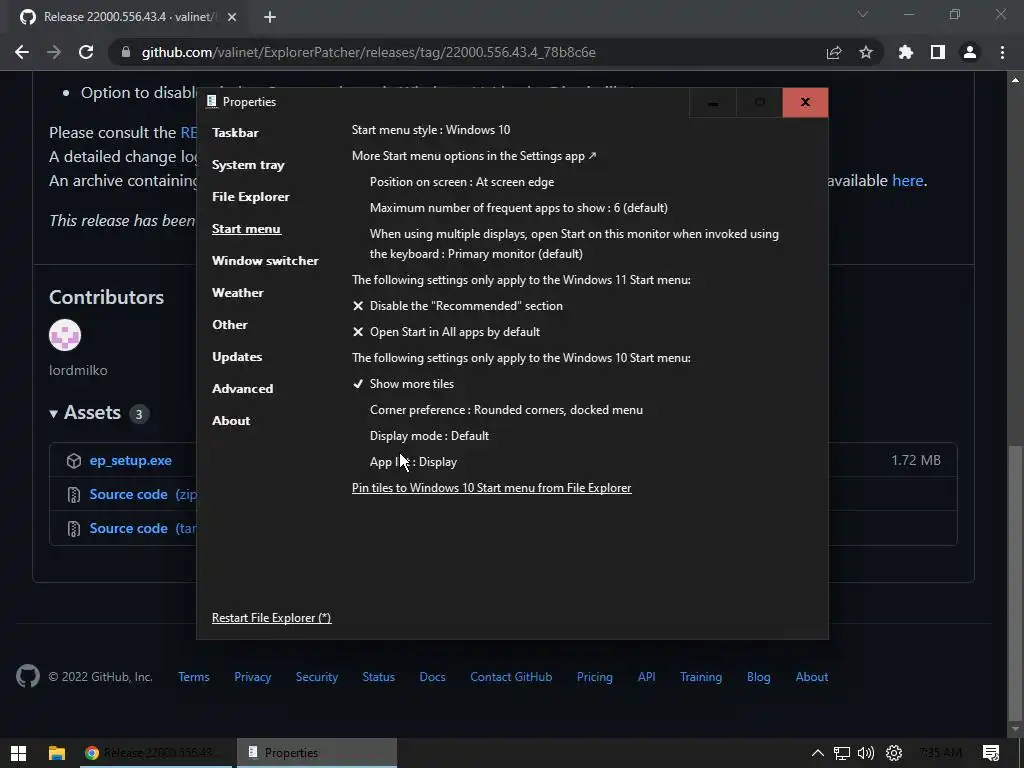This screenshot has height=768, width=1024.
Task: Close the Properties window
Action: coord(805,103)
